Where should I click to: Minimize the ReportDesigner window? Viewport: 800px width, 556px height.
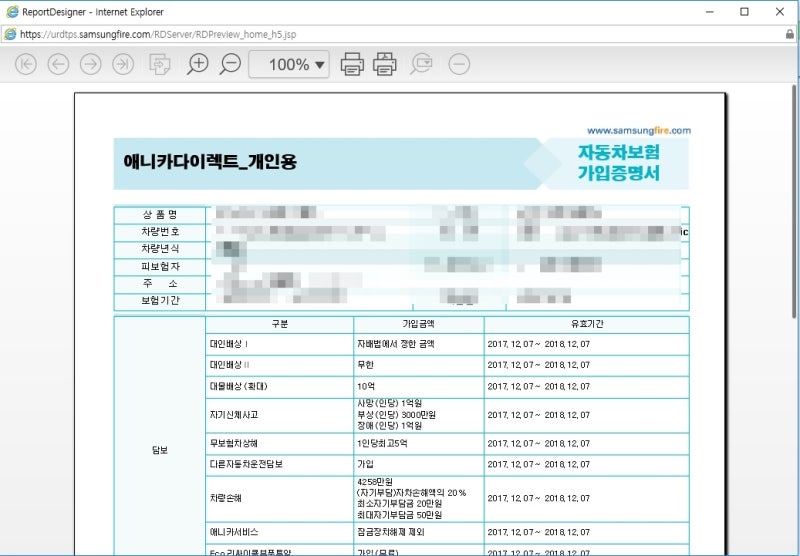(x=709, y=12)
